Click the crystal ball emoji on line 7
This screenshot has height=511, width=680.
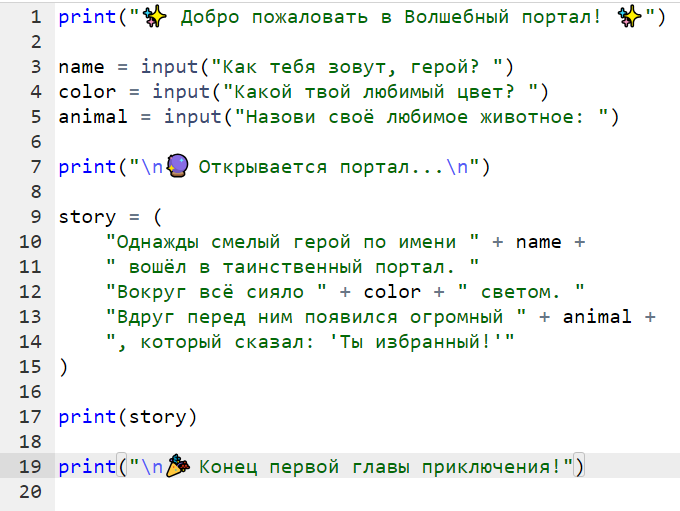tap(178, 166)
